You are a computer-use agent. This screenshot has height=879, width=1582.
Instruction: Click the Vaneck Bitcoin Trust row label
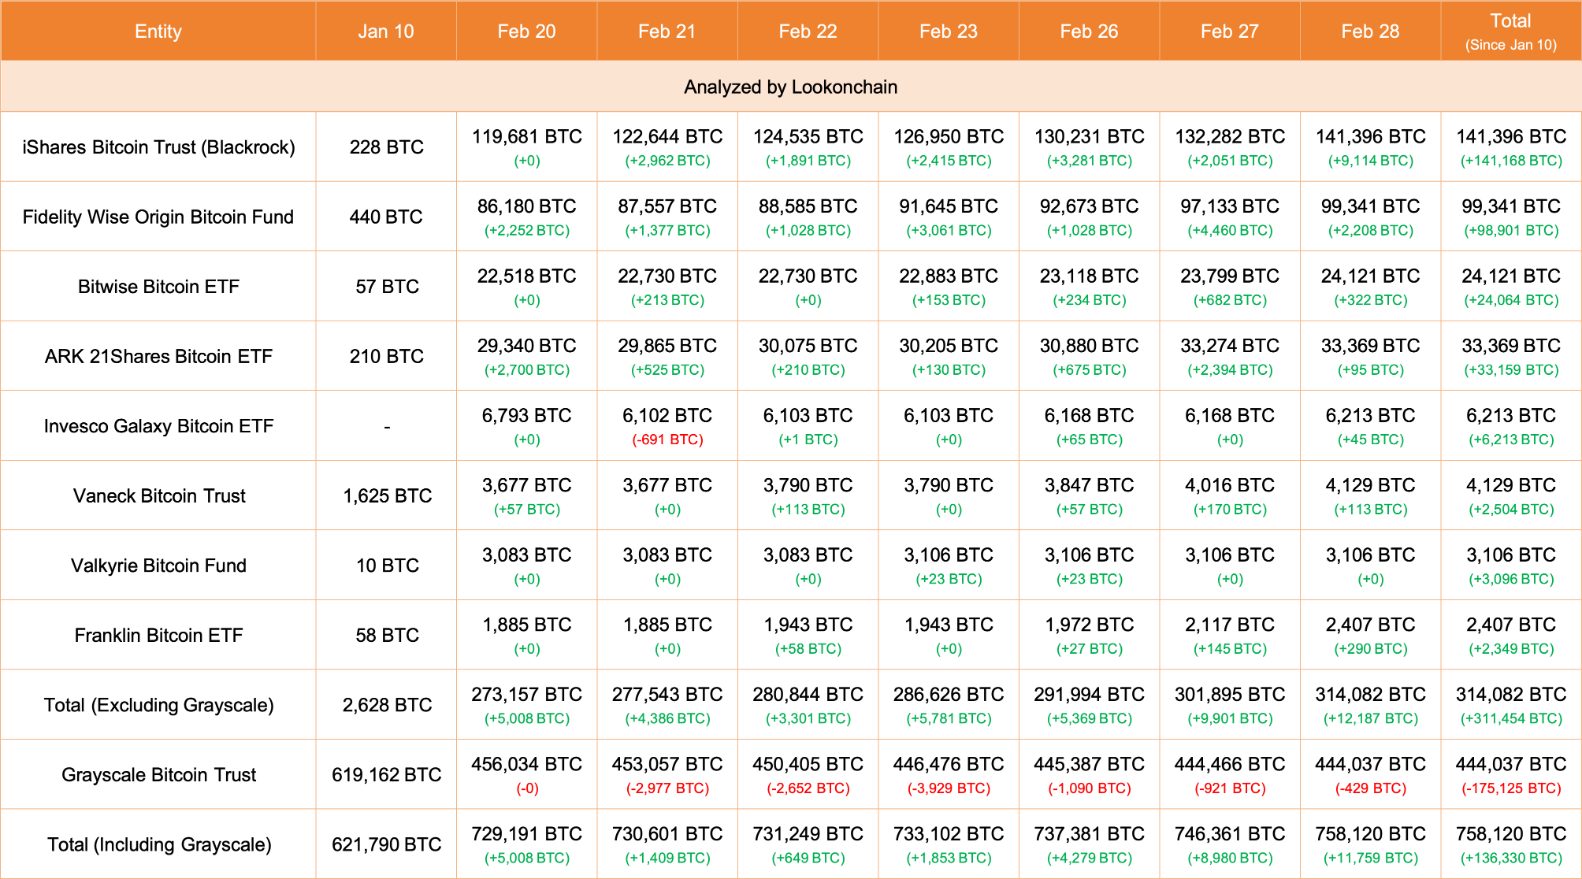[159, 496]
